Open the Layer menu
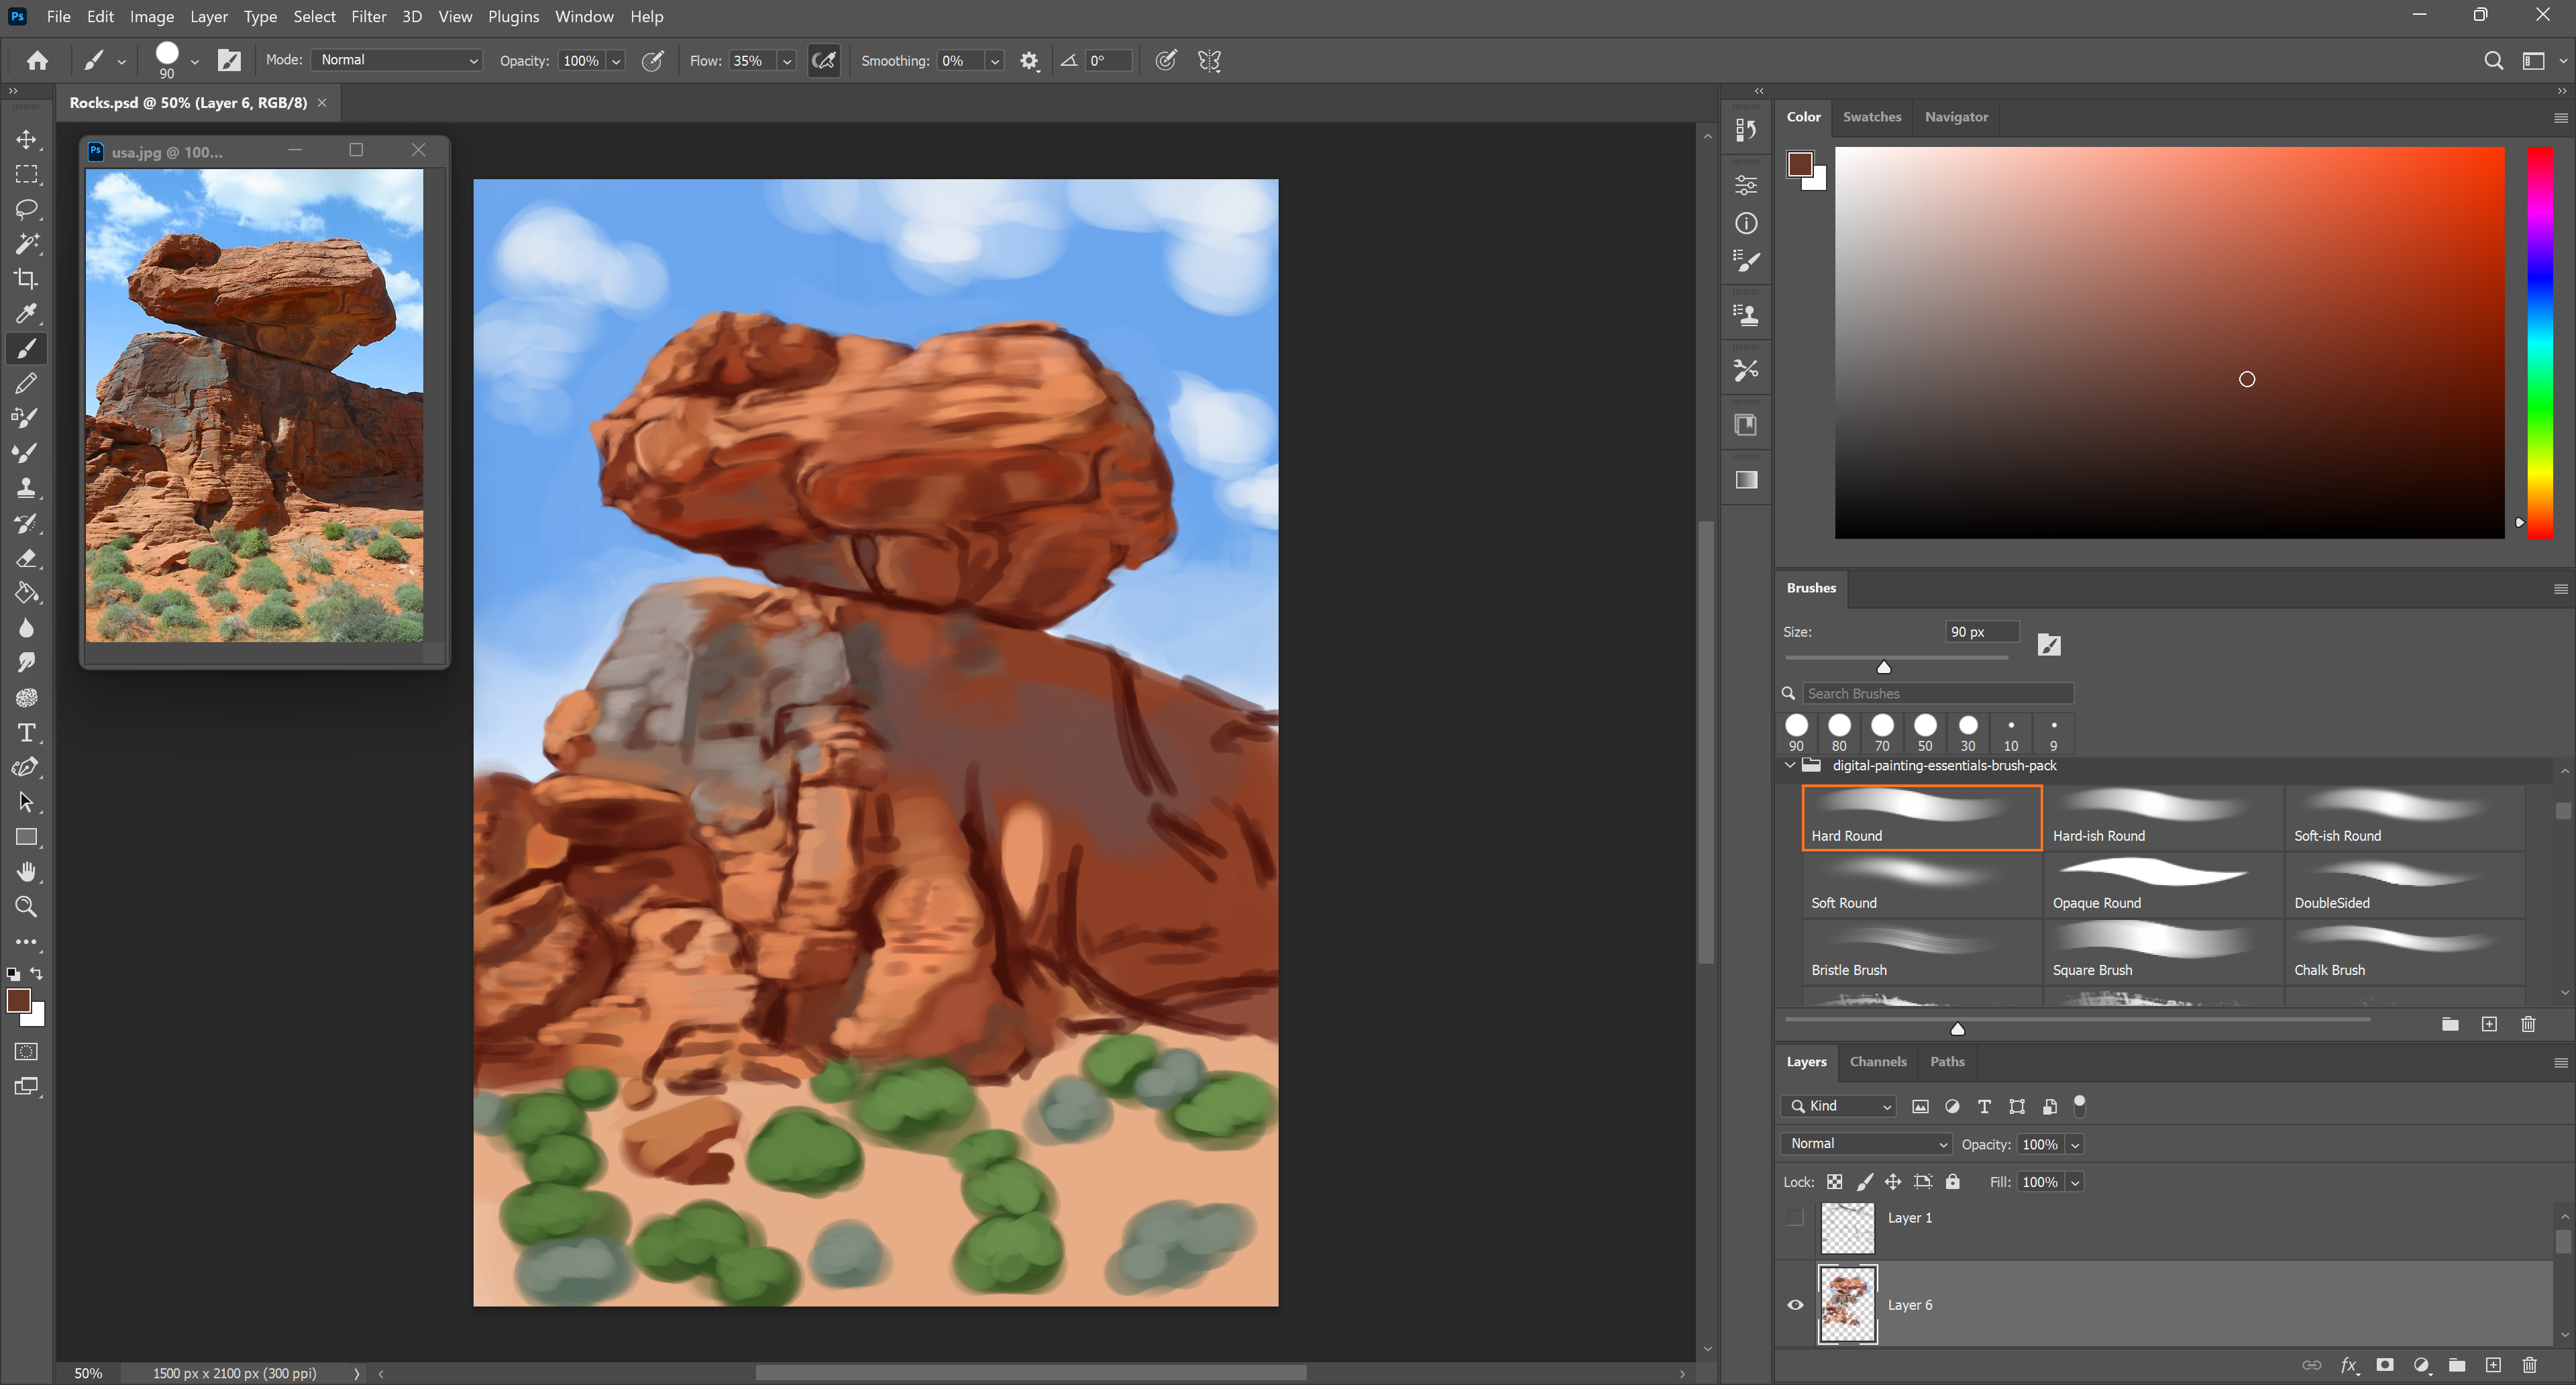Screen dimensions: 2576x1385 (209, 16)
